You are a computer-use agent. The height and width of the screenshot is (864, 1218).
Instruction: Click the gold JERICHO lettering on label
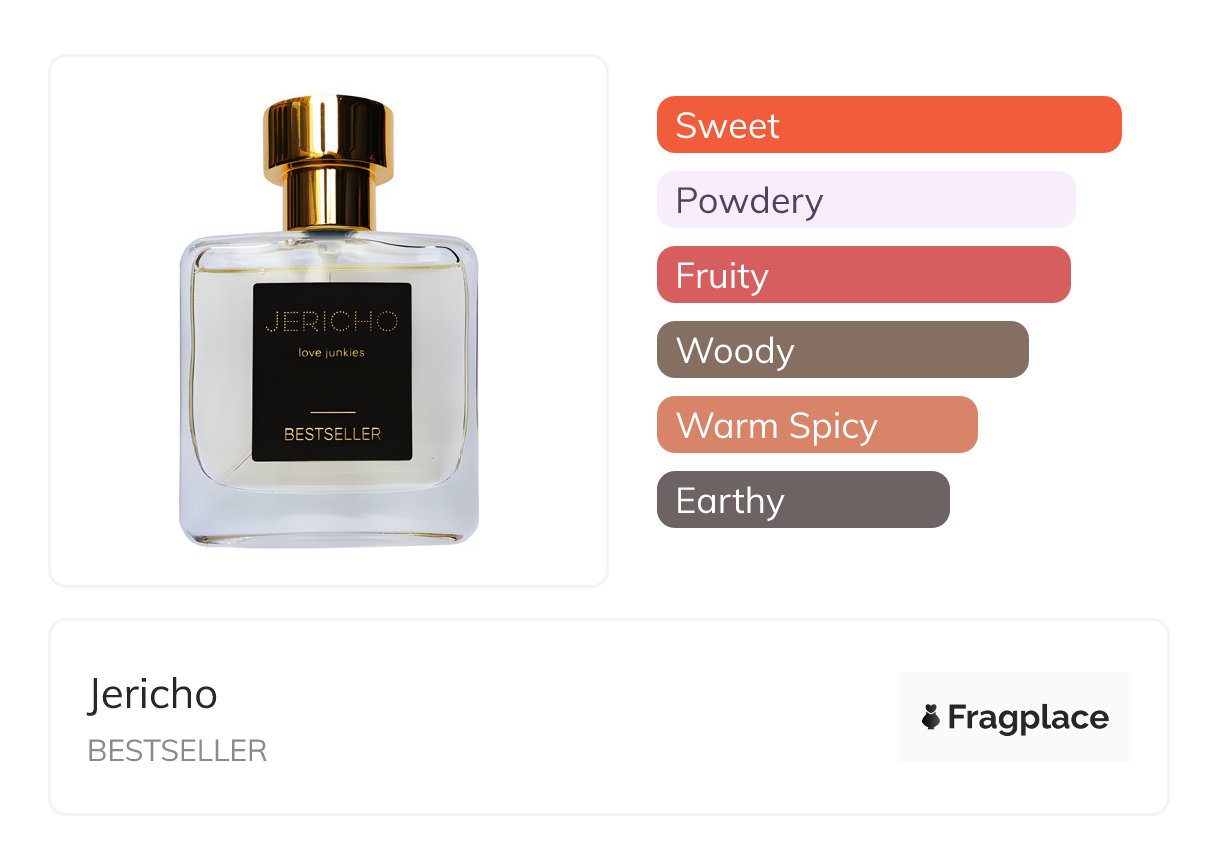pos(332,322)
